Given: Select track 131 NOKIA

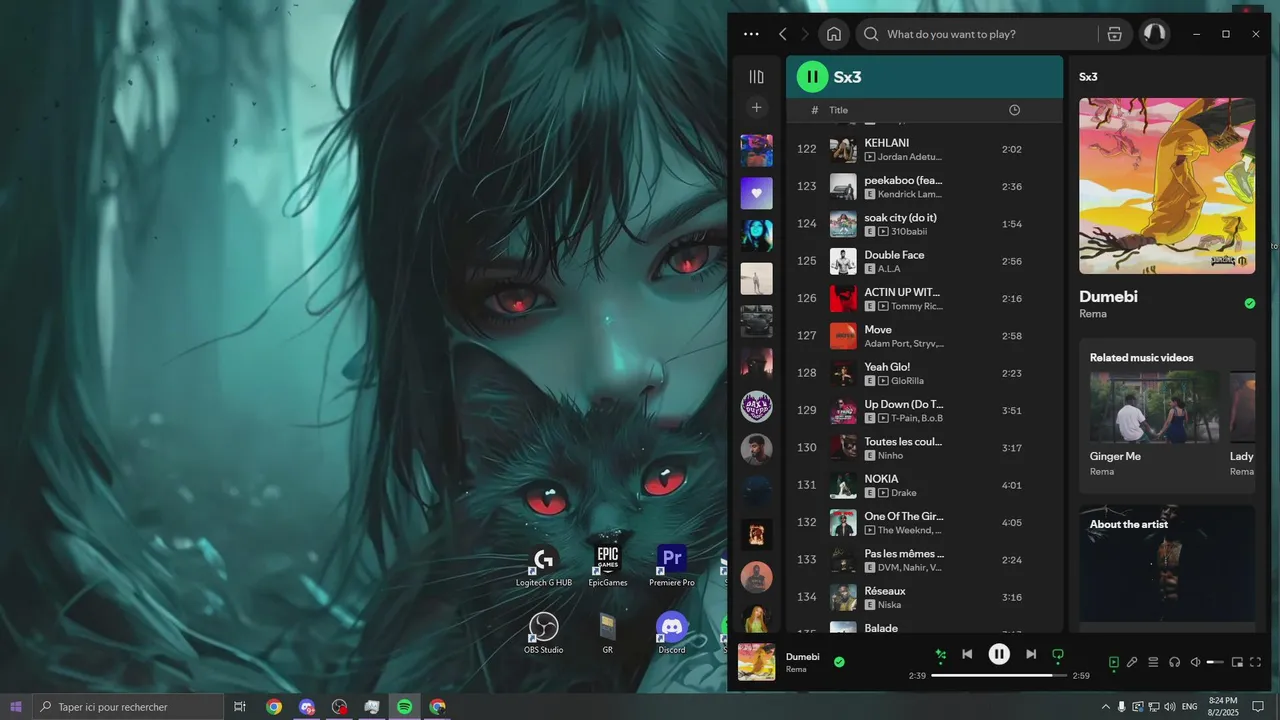Looking at the screenshot, I should coord(924,485).
